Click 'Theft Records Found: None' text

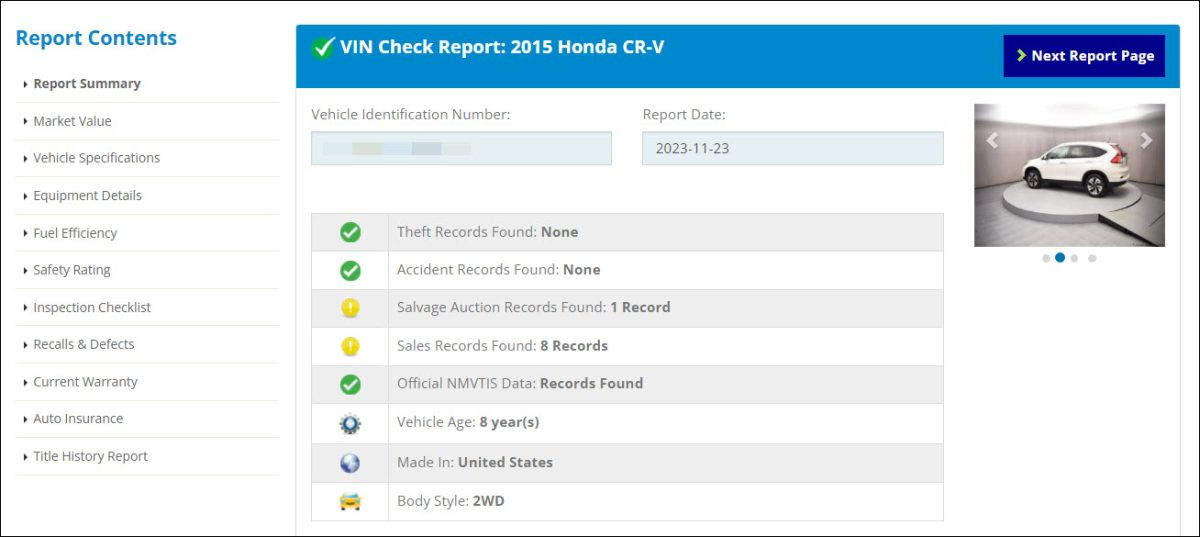pos(487,232)
